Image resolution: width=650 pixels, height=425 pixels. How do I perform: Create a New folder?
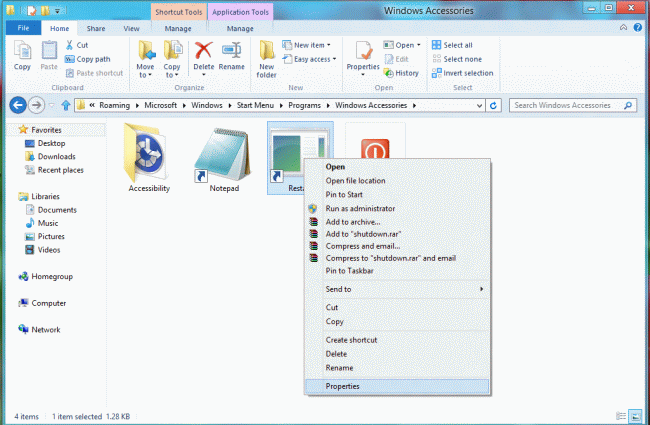click(267, 59)
